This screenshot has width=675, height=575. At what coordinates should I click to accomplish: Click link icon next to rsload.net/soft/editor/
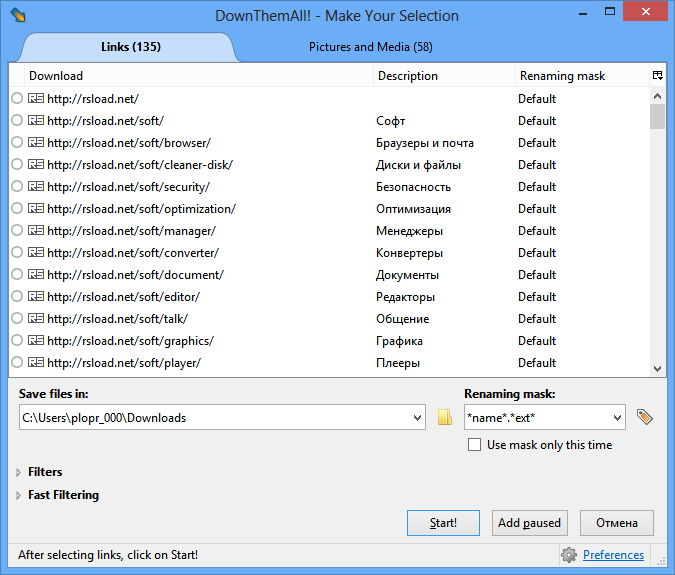click(x=36, y=297)
